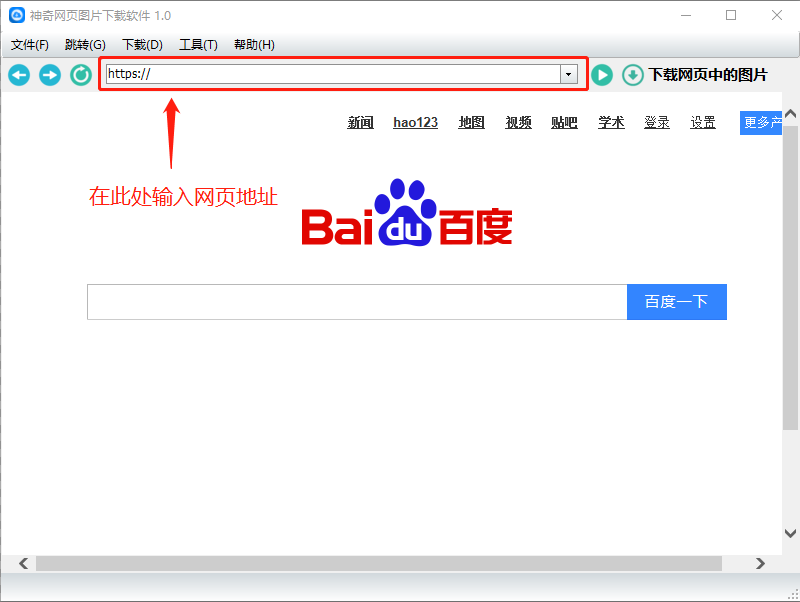Click the circular refresh icon
The height and width of the screenshot is (602, 800).
(80, 75)
